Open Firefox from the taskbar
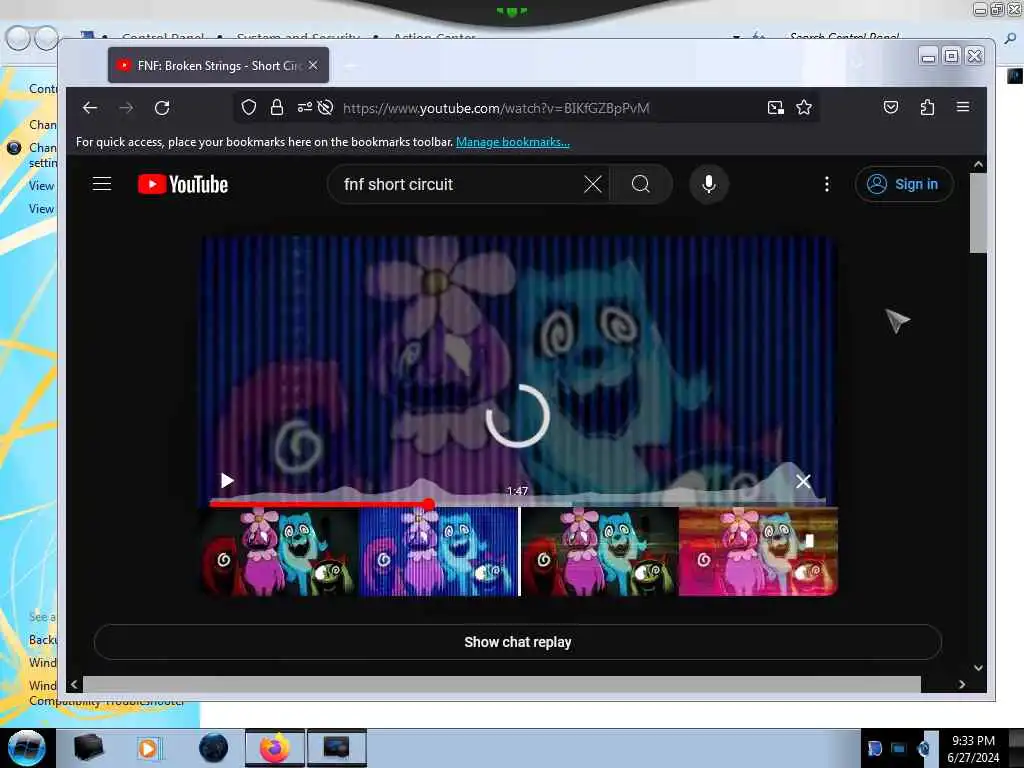Screen dimensions: 1024x768 click(x=275, y=748)
